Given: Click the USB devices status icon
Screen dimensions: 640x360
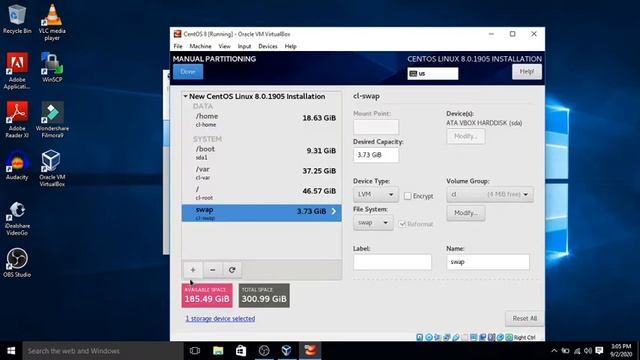Looking at the screenshot, I should pyautogui.click(x=456, y=337).
